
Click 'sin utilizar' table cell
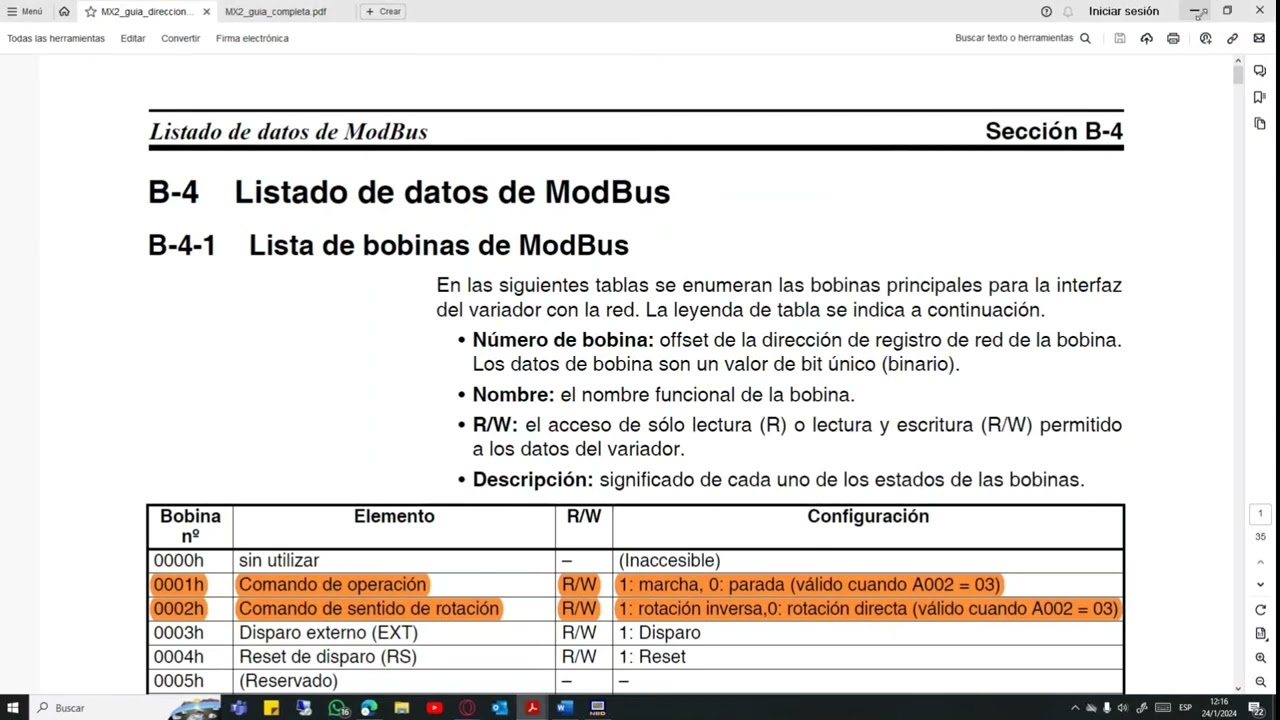click(x=279, y=561)
